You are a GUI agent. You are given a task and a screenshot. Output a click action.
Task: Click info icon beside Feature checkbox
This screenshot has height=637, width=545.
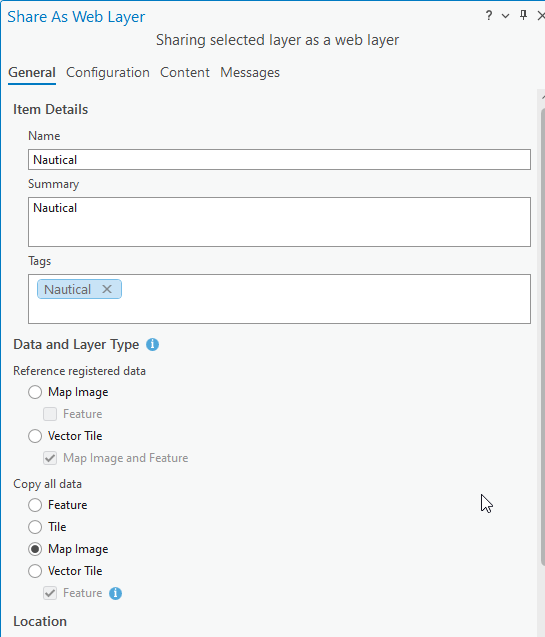115,593
